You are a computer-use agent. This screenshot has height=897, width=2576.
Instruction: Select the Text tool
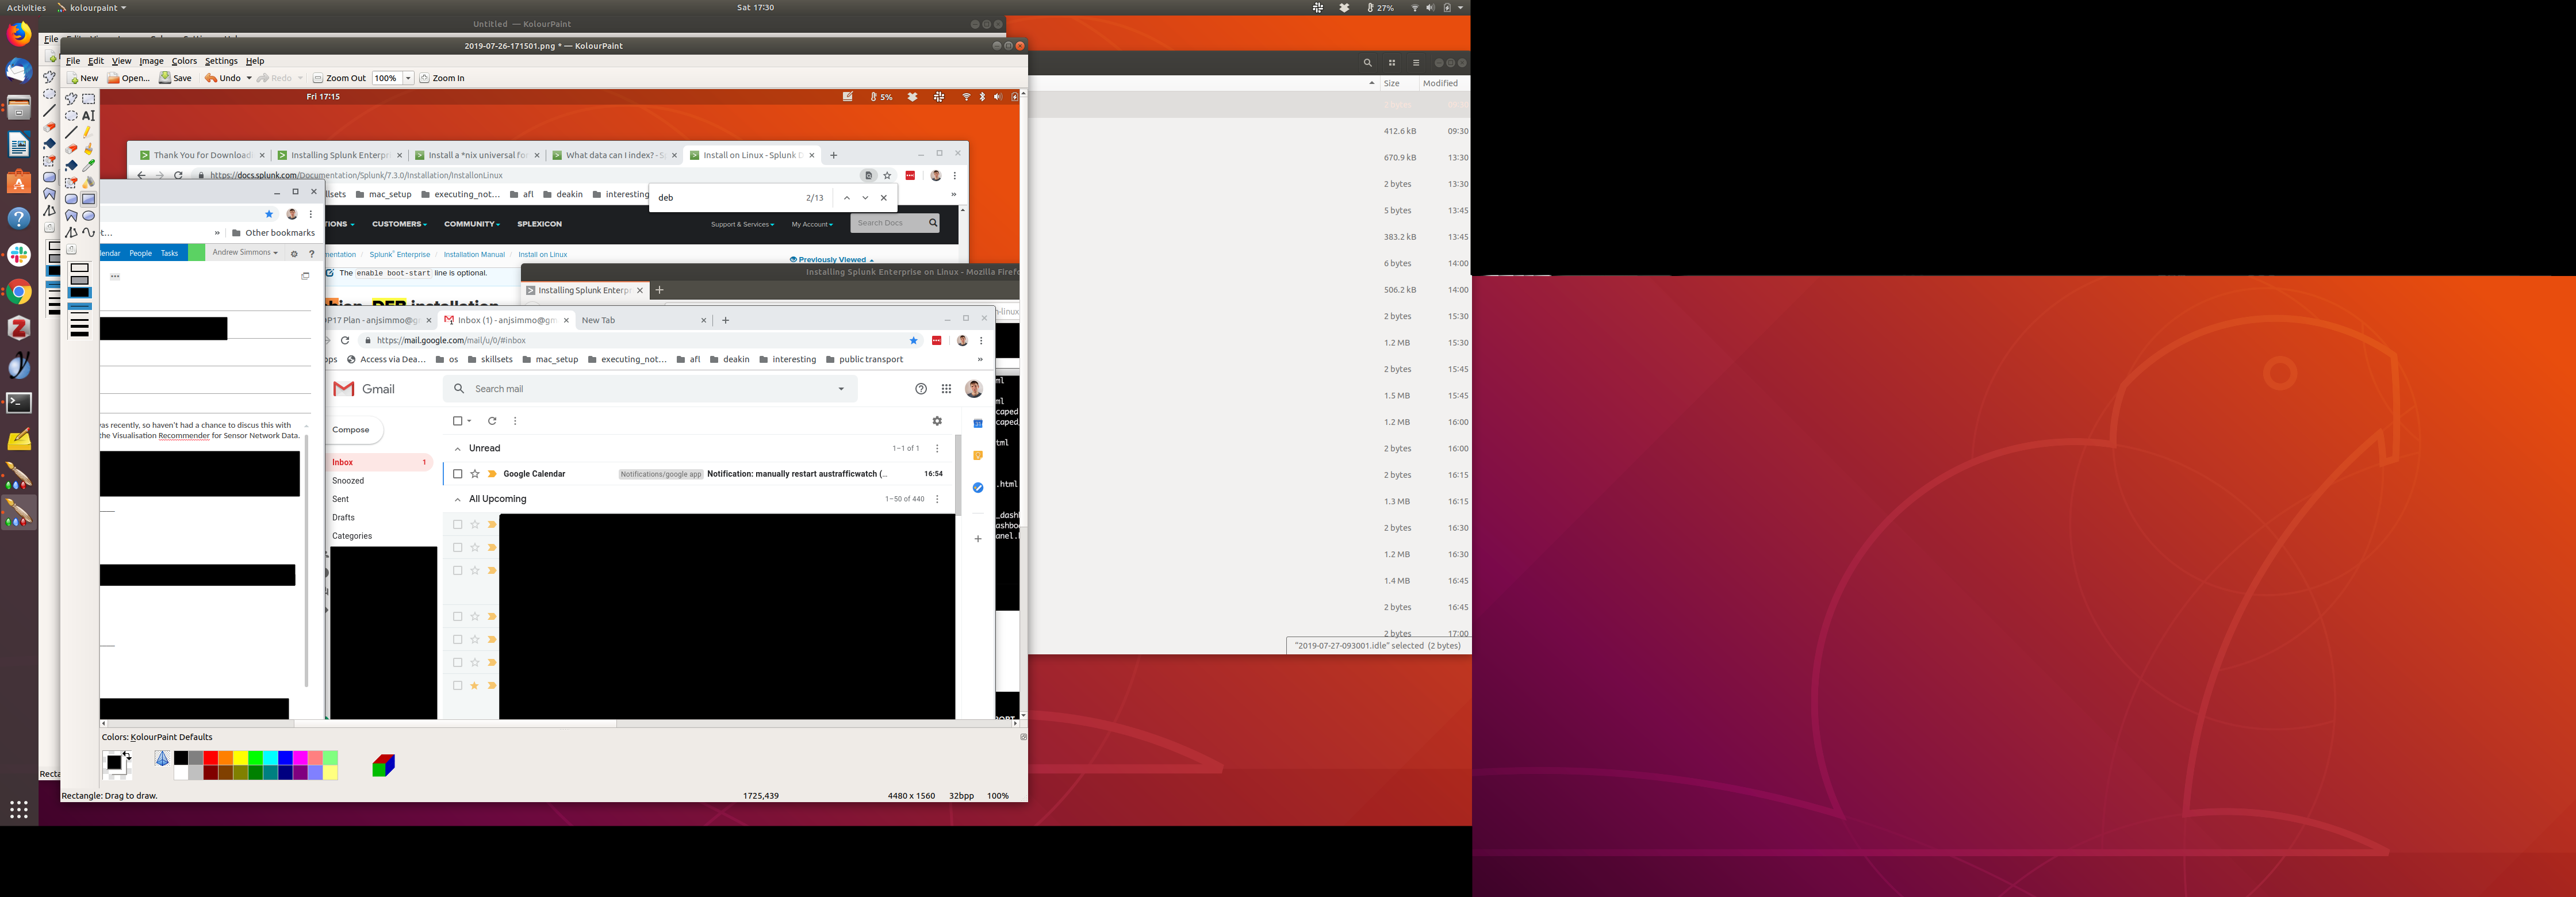click(89, 116)
